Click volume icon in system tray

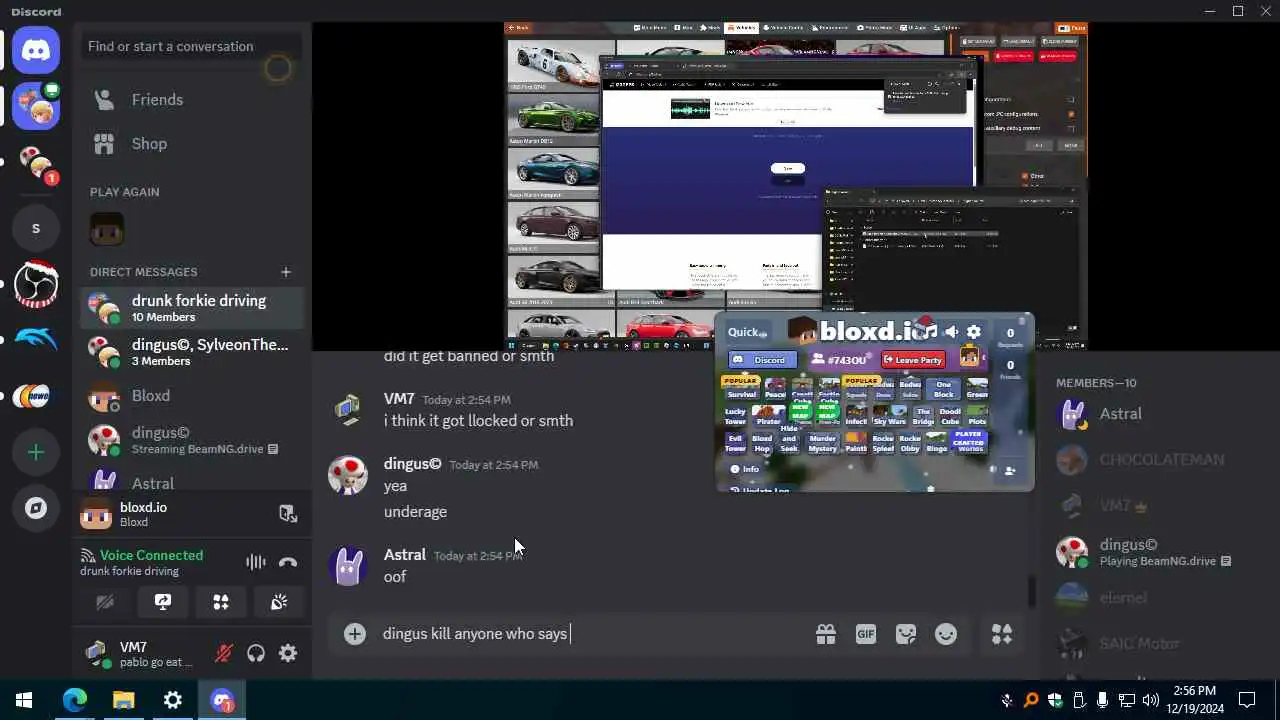pyautogui.click(x=1150, y=700)
